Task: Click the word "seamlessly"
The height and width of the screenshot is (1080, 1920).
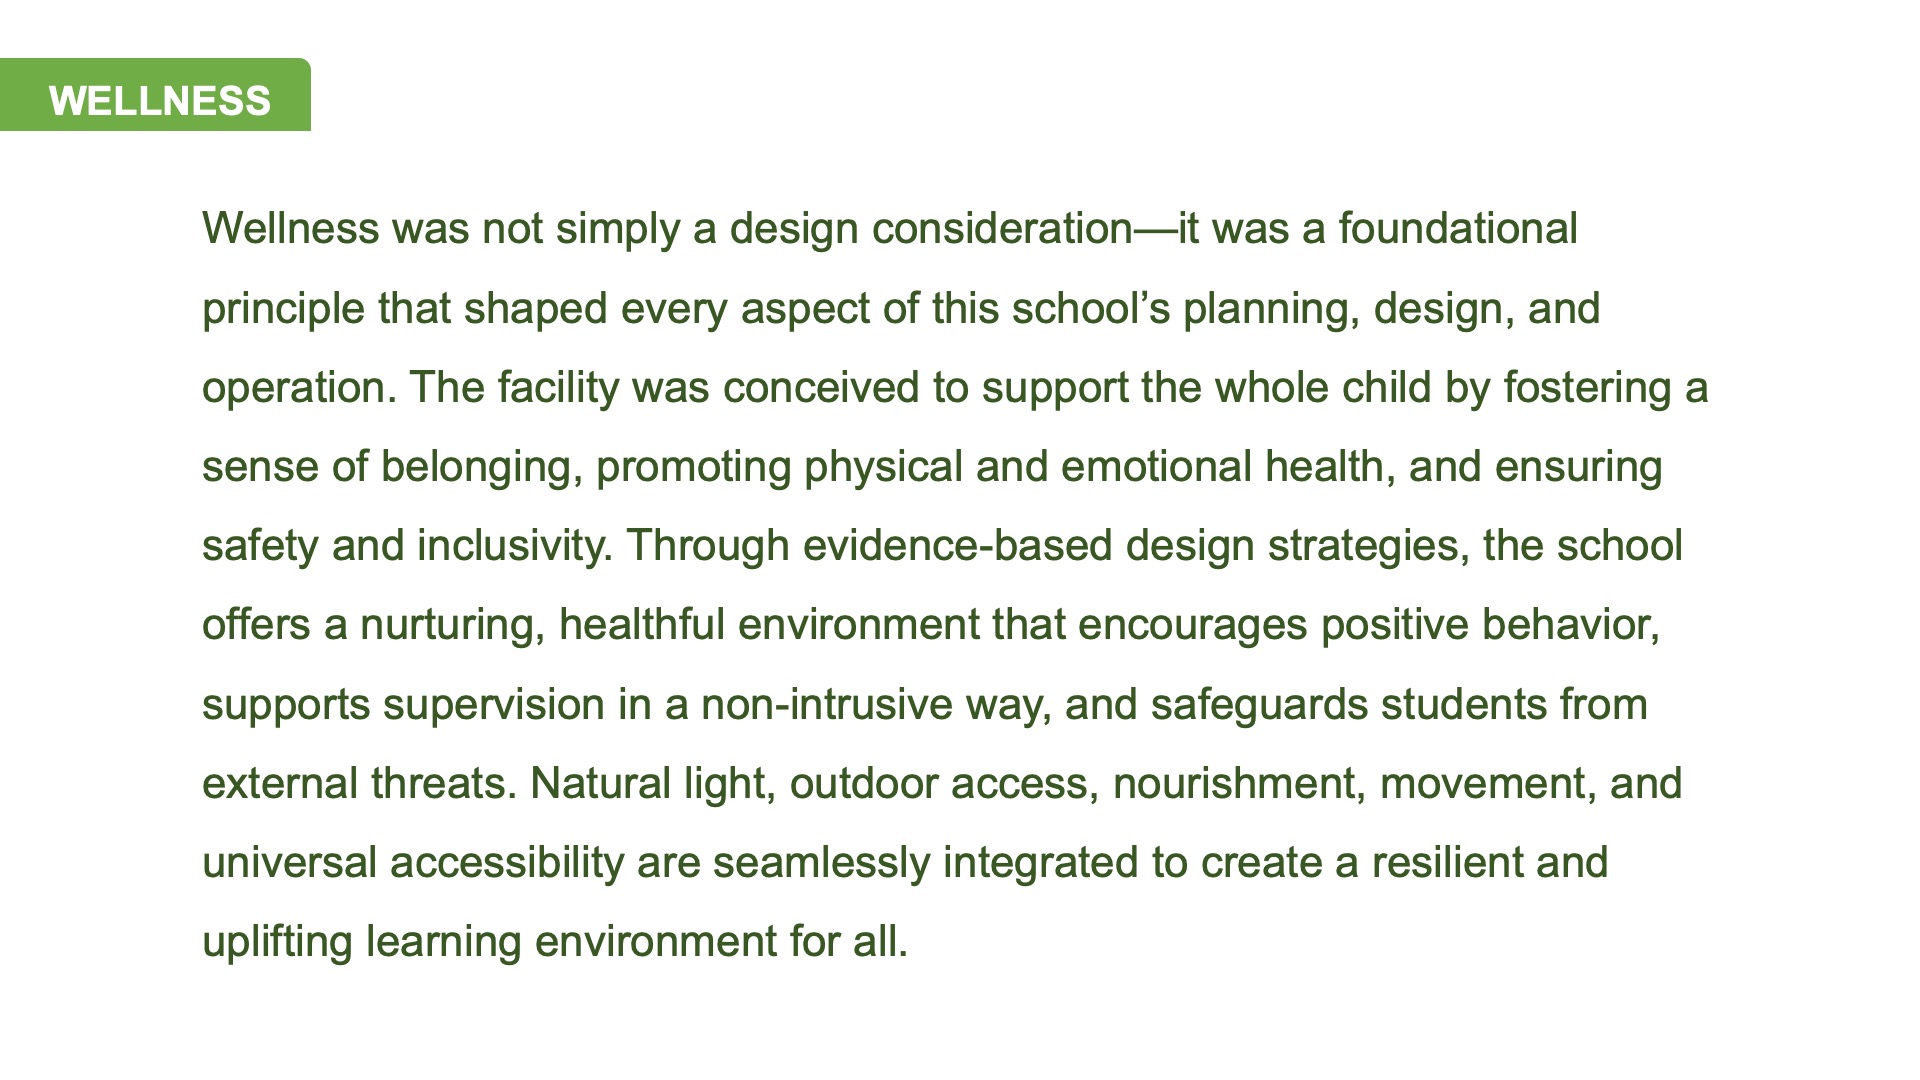Action: point(821,864)
